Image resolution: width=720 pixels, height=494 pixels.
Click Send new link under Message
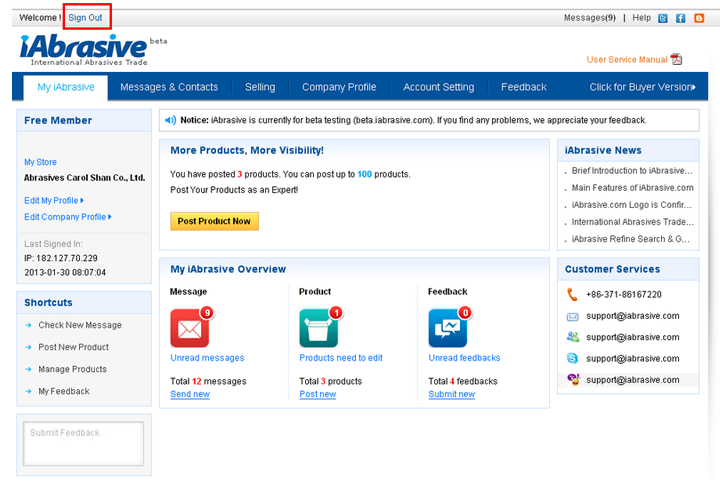[190, 394]
